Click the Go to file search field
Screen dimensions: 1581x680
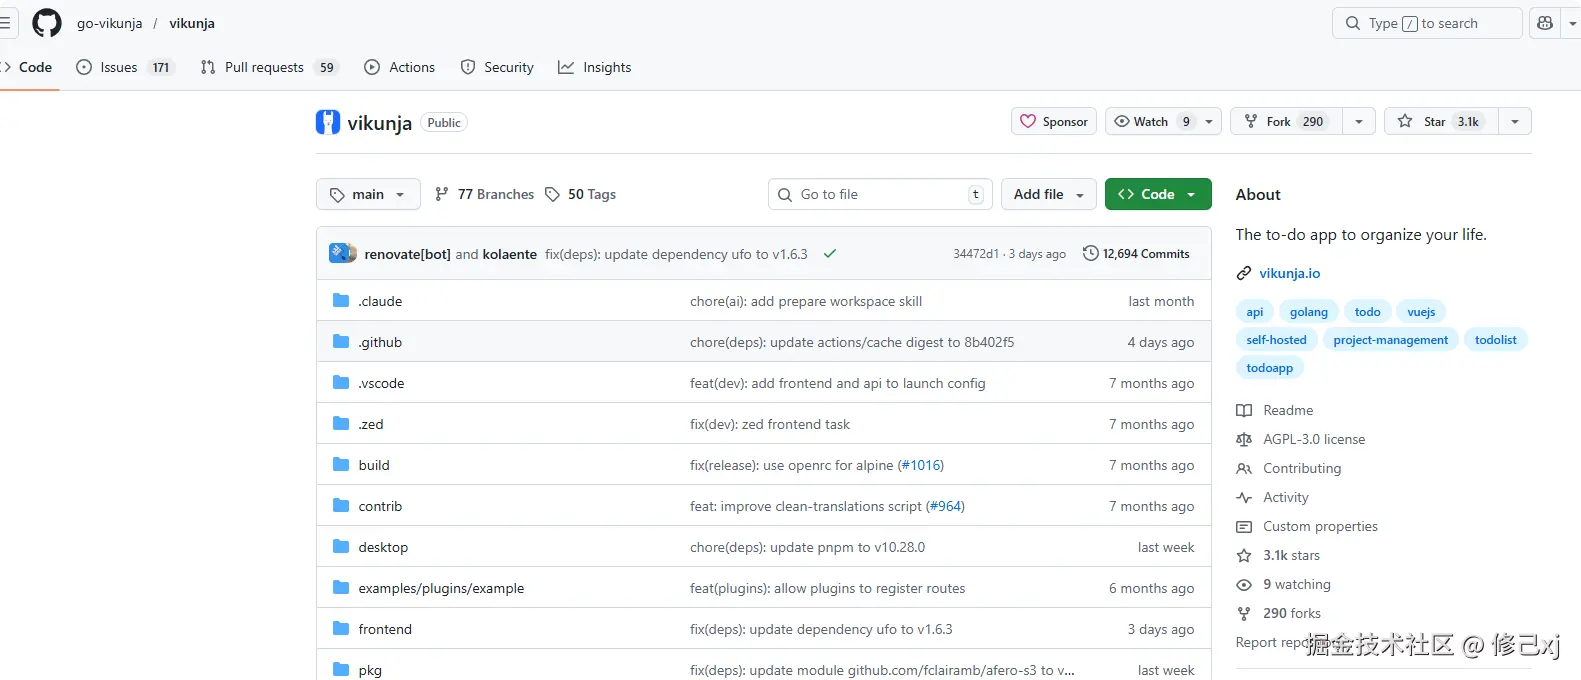point(880,194)
